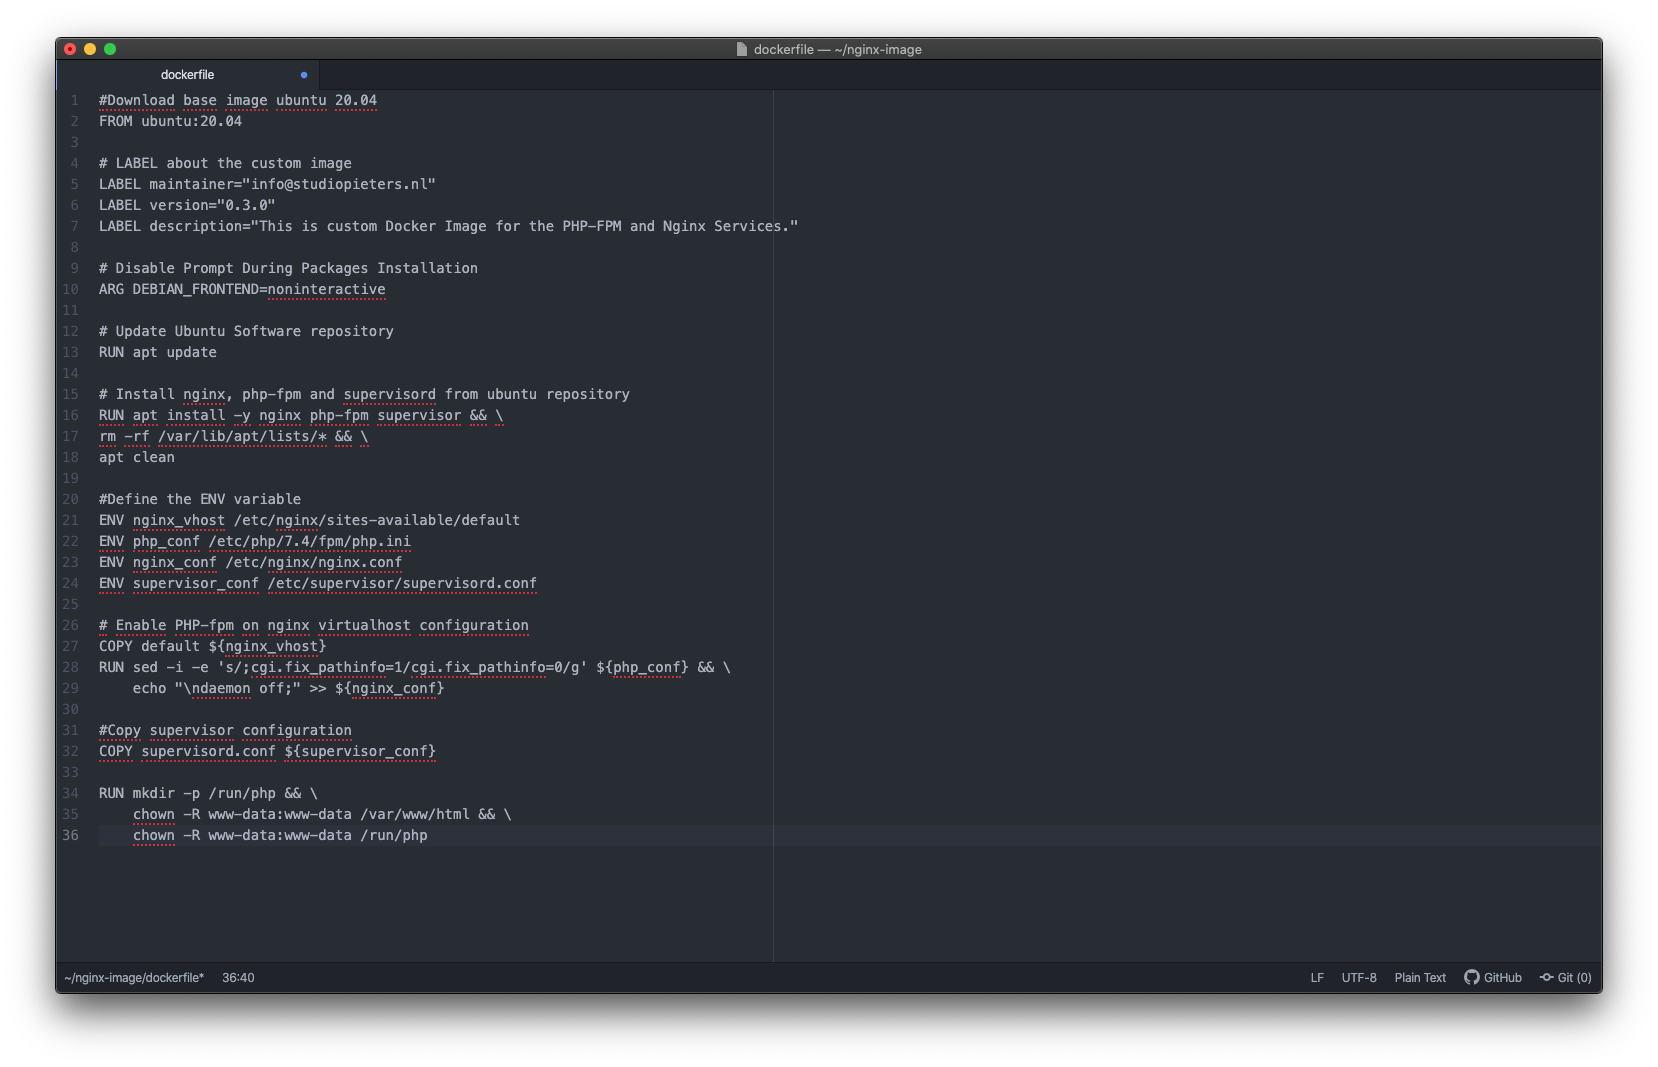Viewport: 1658px width, 1067px height.
Task: Click line number 16 in gutter
Action: coord(70,415)
